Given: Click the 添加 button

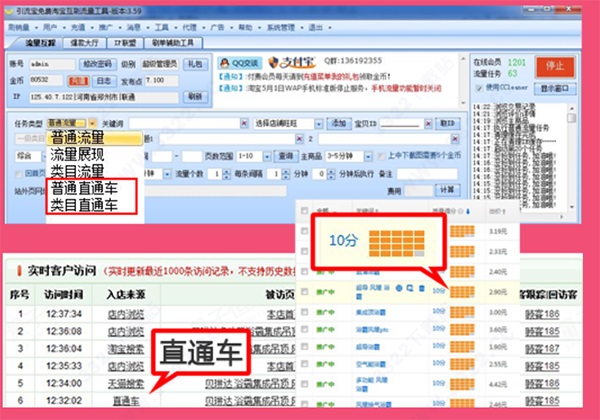Looking at the screenshot, I should pos(339,123).
